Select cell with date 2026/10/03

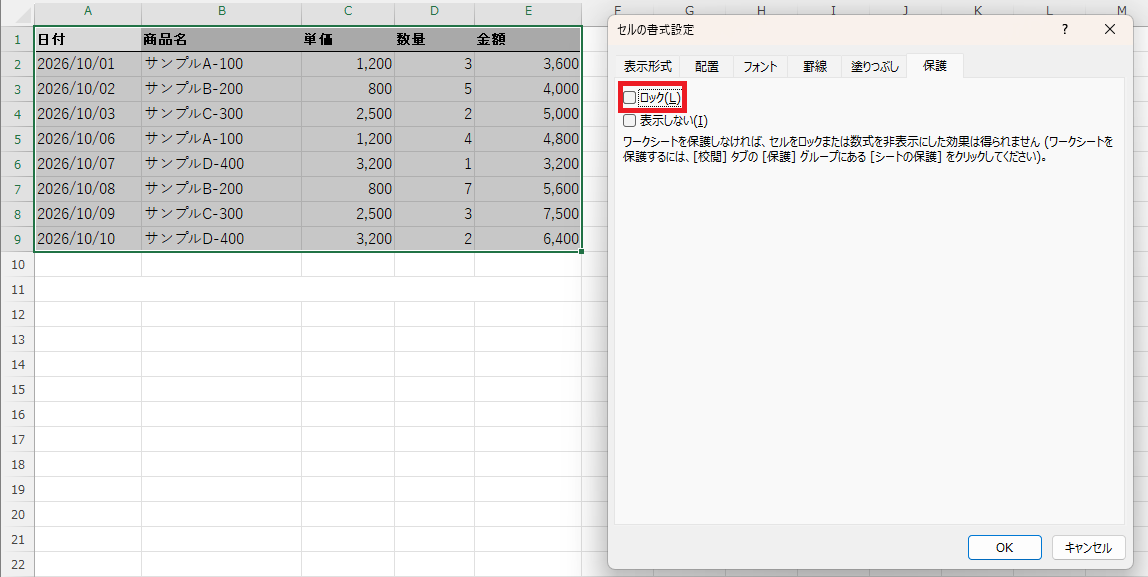pyautogui.click(x=88, y=114)
